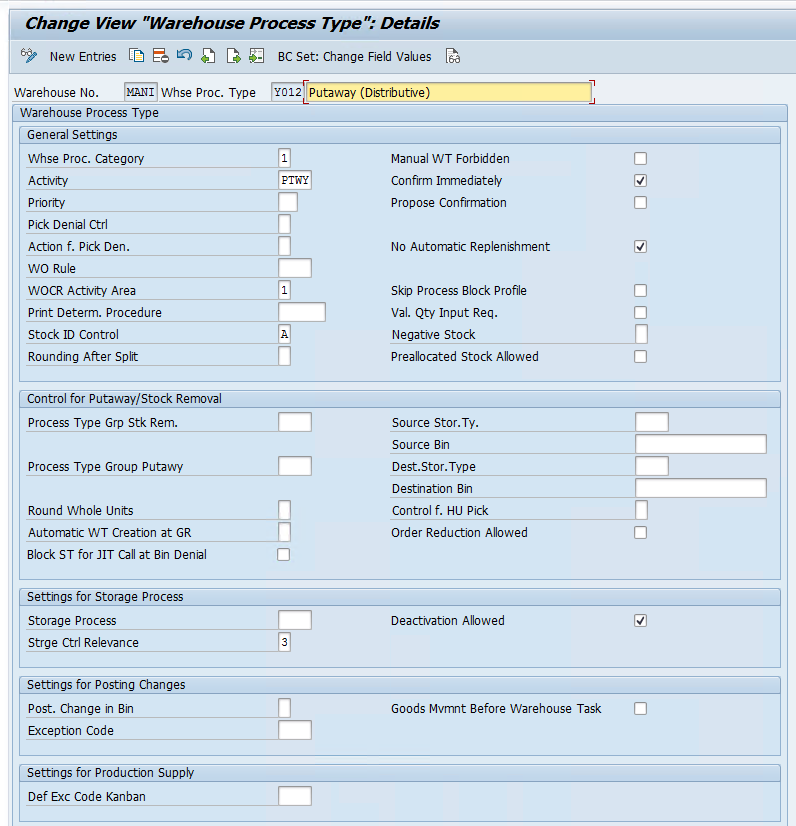The width and height of the screenshot is (796, 826).
Task: Select the Action f. Pick Den. field
Action: point(284,246)
